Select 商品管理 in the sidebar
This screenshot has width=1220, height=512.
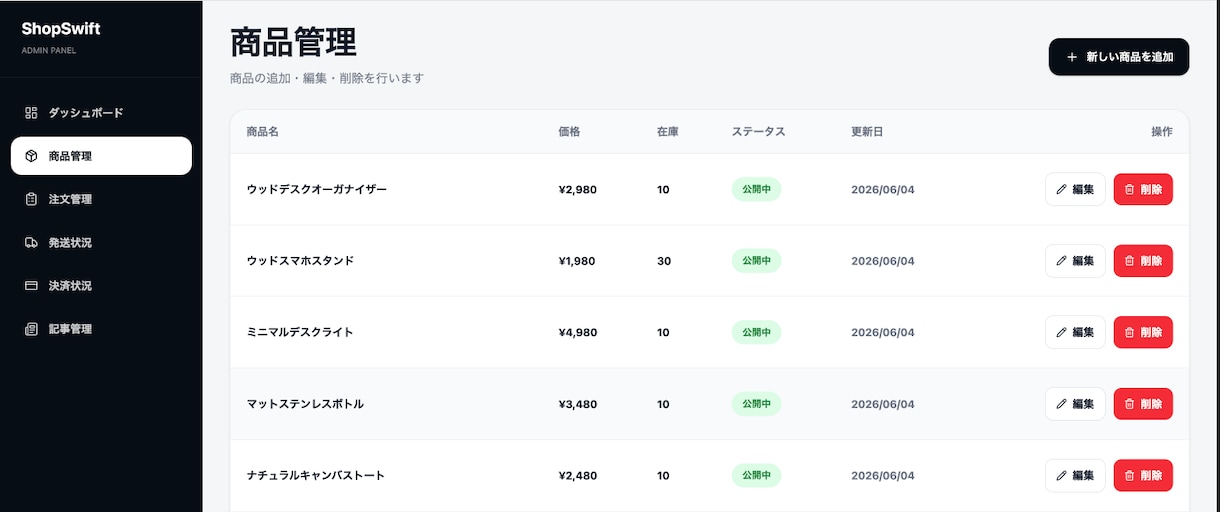(101, 156)
